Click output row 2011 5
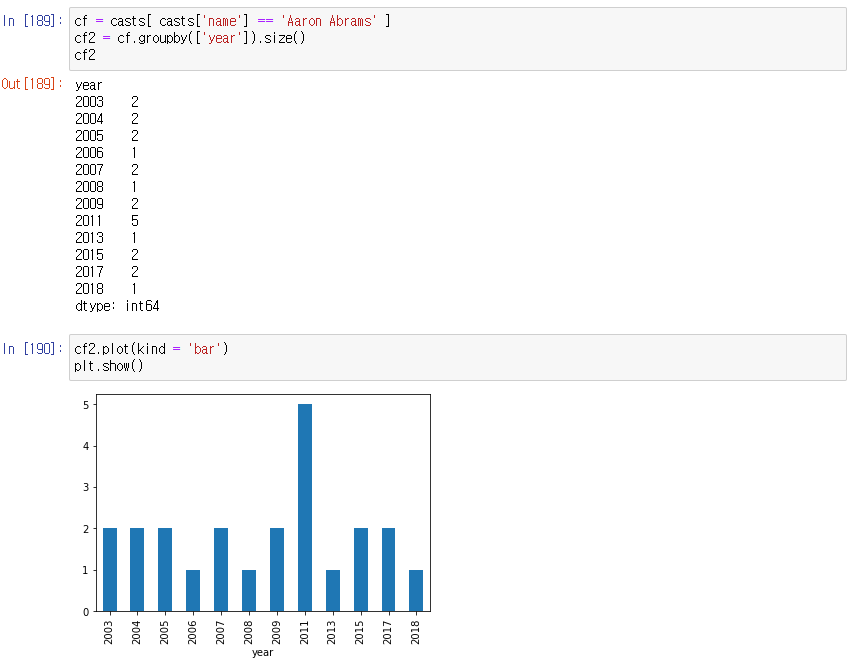 (x=107, y=221)
